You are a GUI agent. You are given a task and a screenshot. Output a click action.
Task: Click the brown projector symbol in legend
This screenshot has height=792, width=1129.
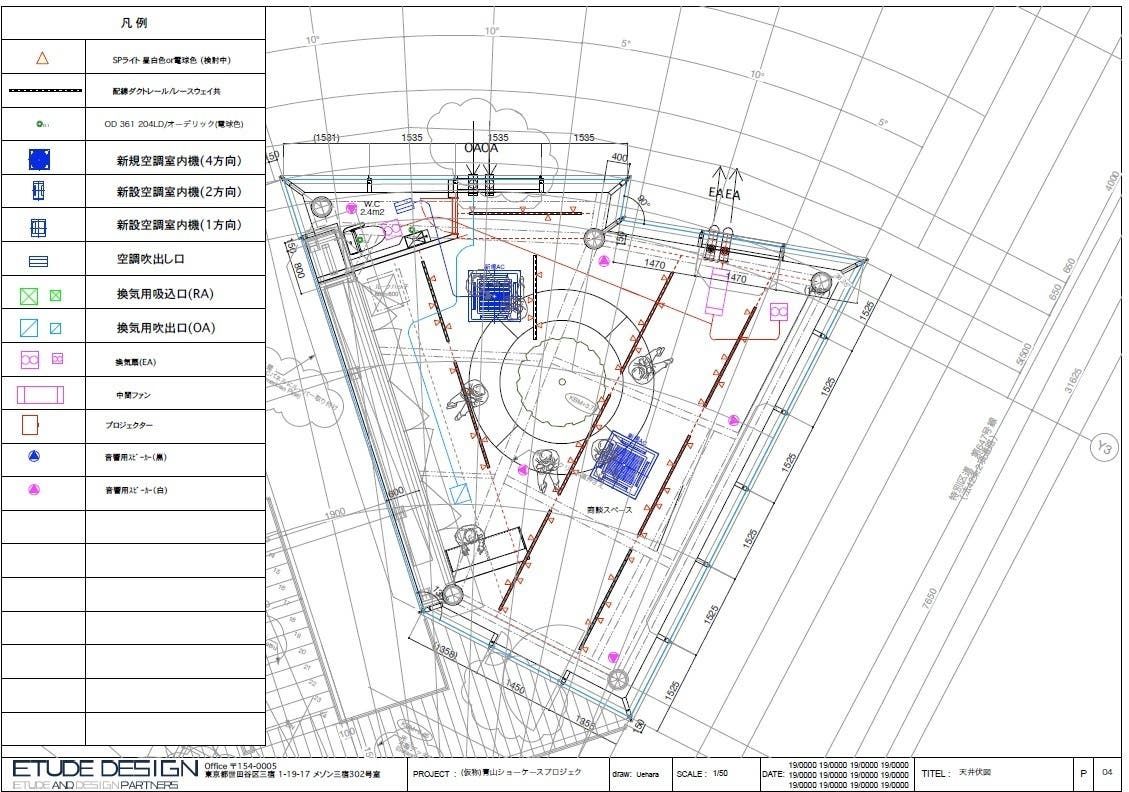(31, 425)
